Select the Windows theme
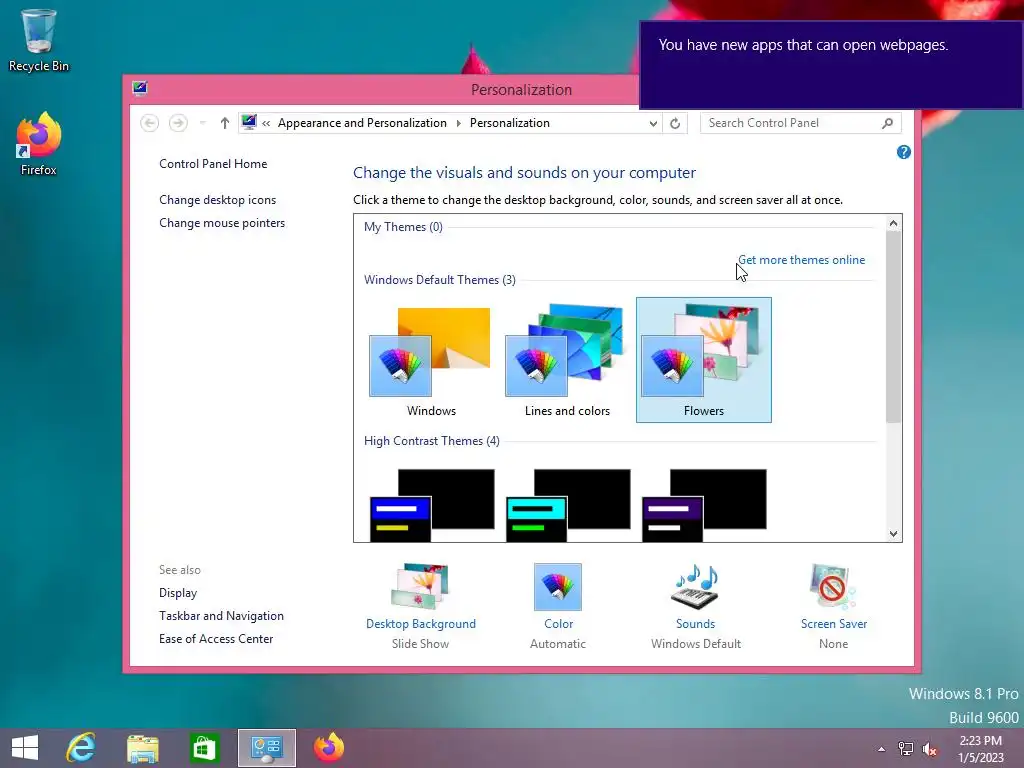The width and height of the screenshot is (1024, 768). (431, 360)
